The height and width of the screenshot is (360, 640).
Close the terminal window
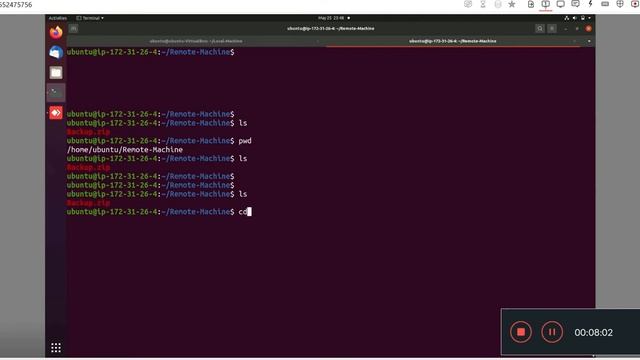[x=588, y=29]
